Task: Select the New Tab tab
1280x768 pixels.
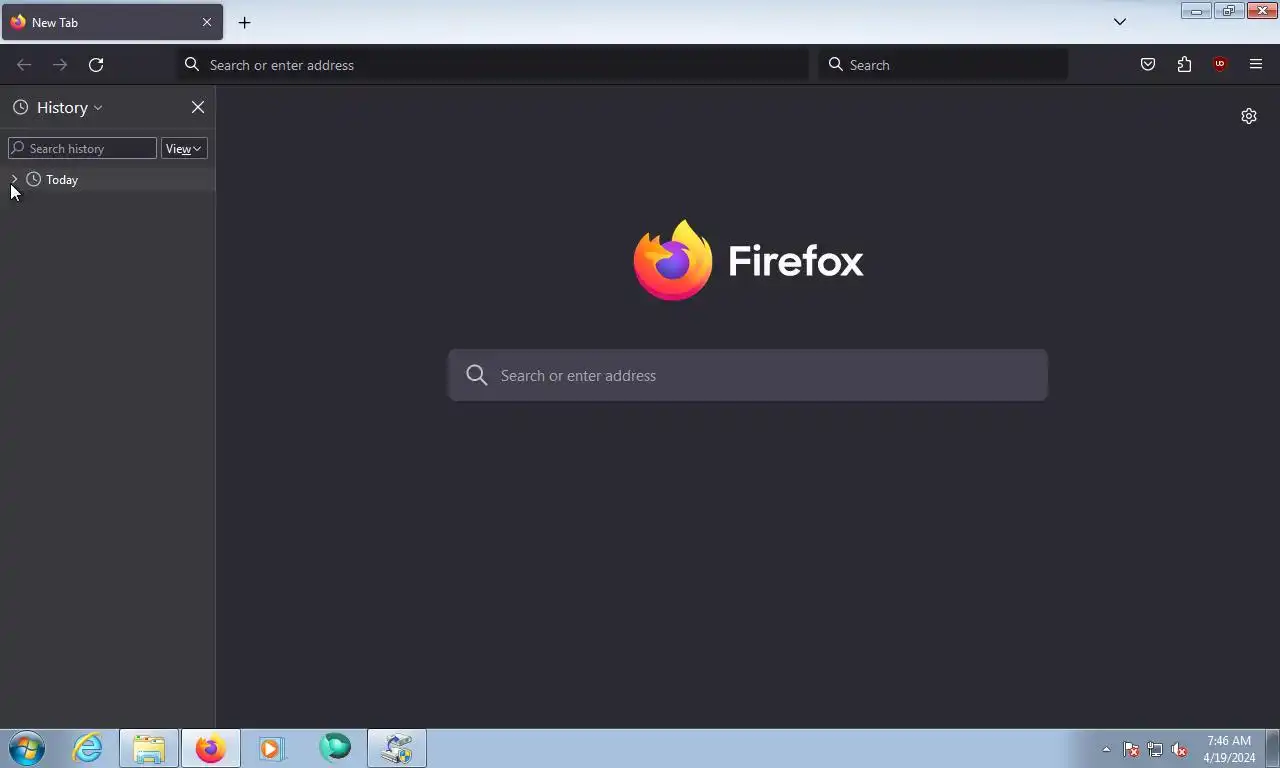Action: pos(112,22)
